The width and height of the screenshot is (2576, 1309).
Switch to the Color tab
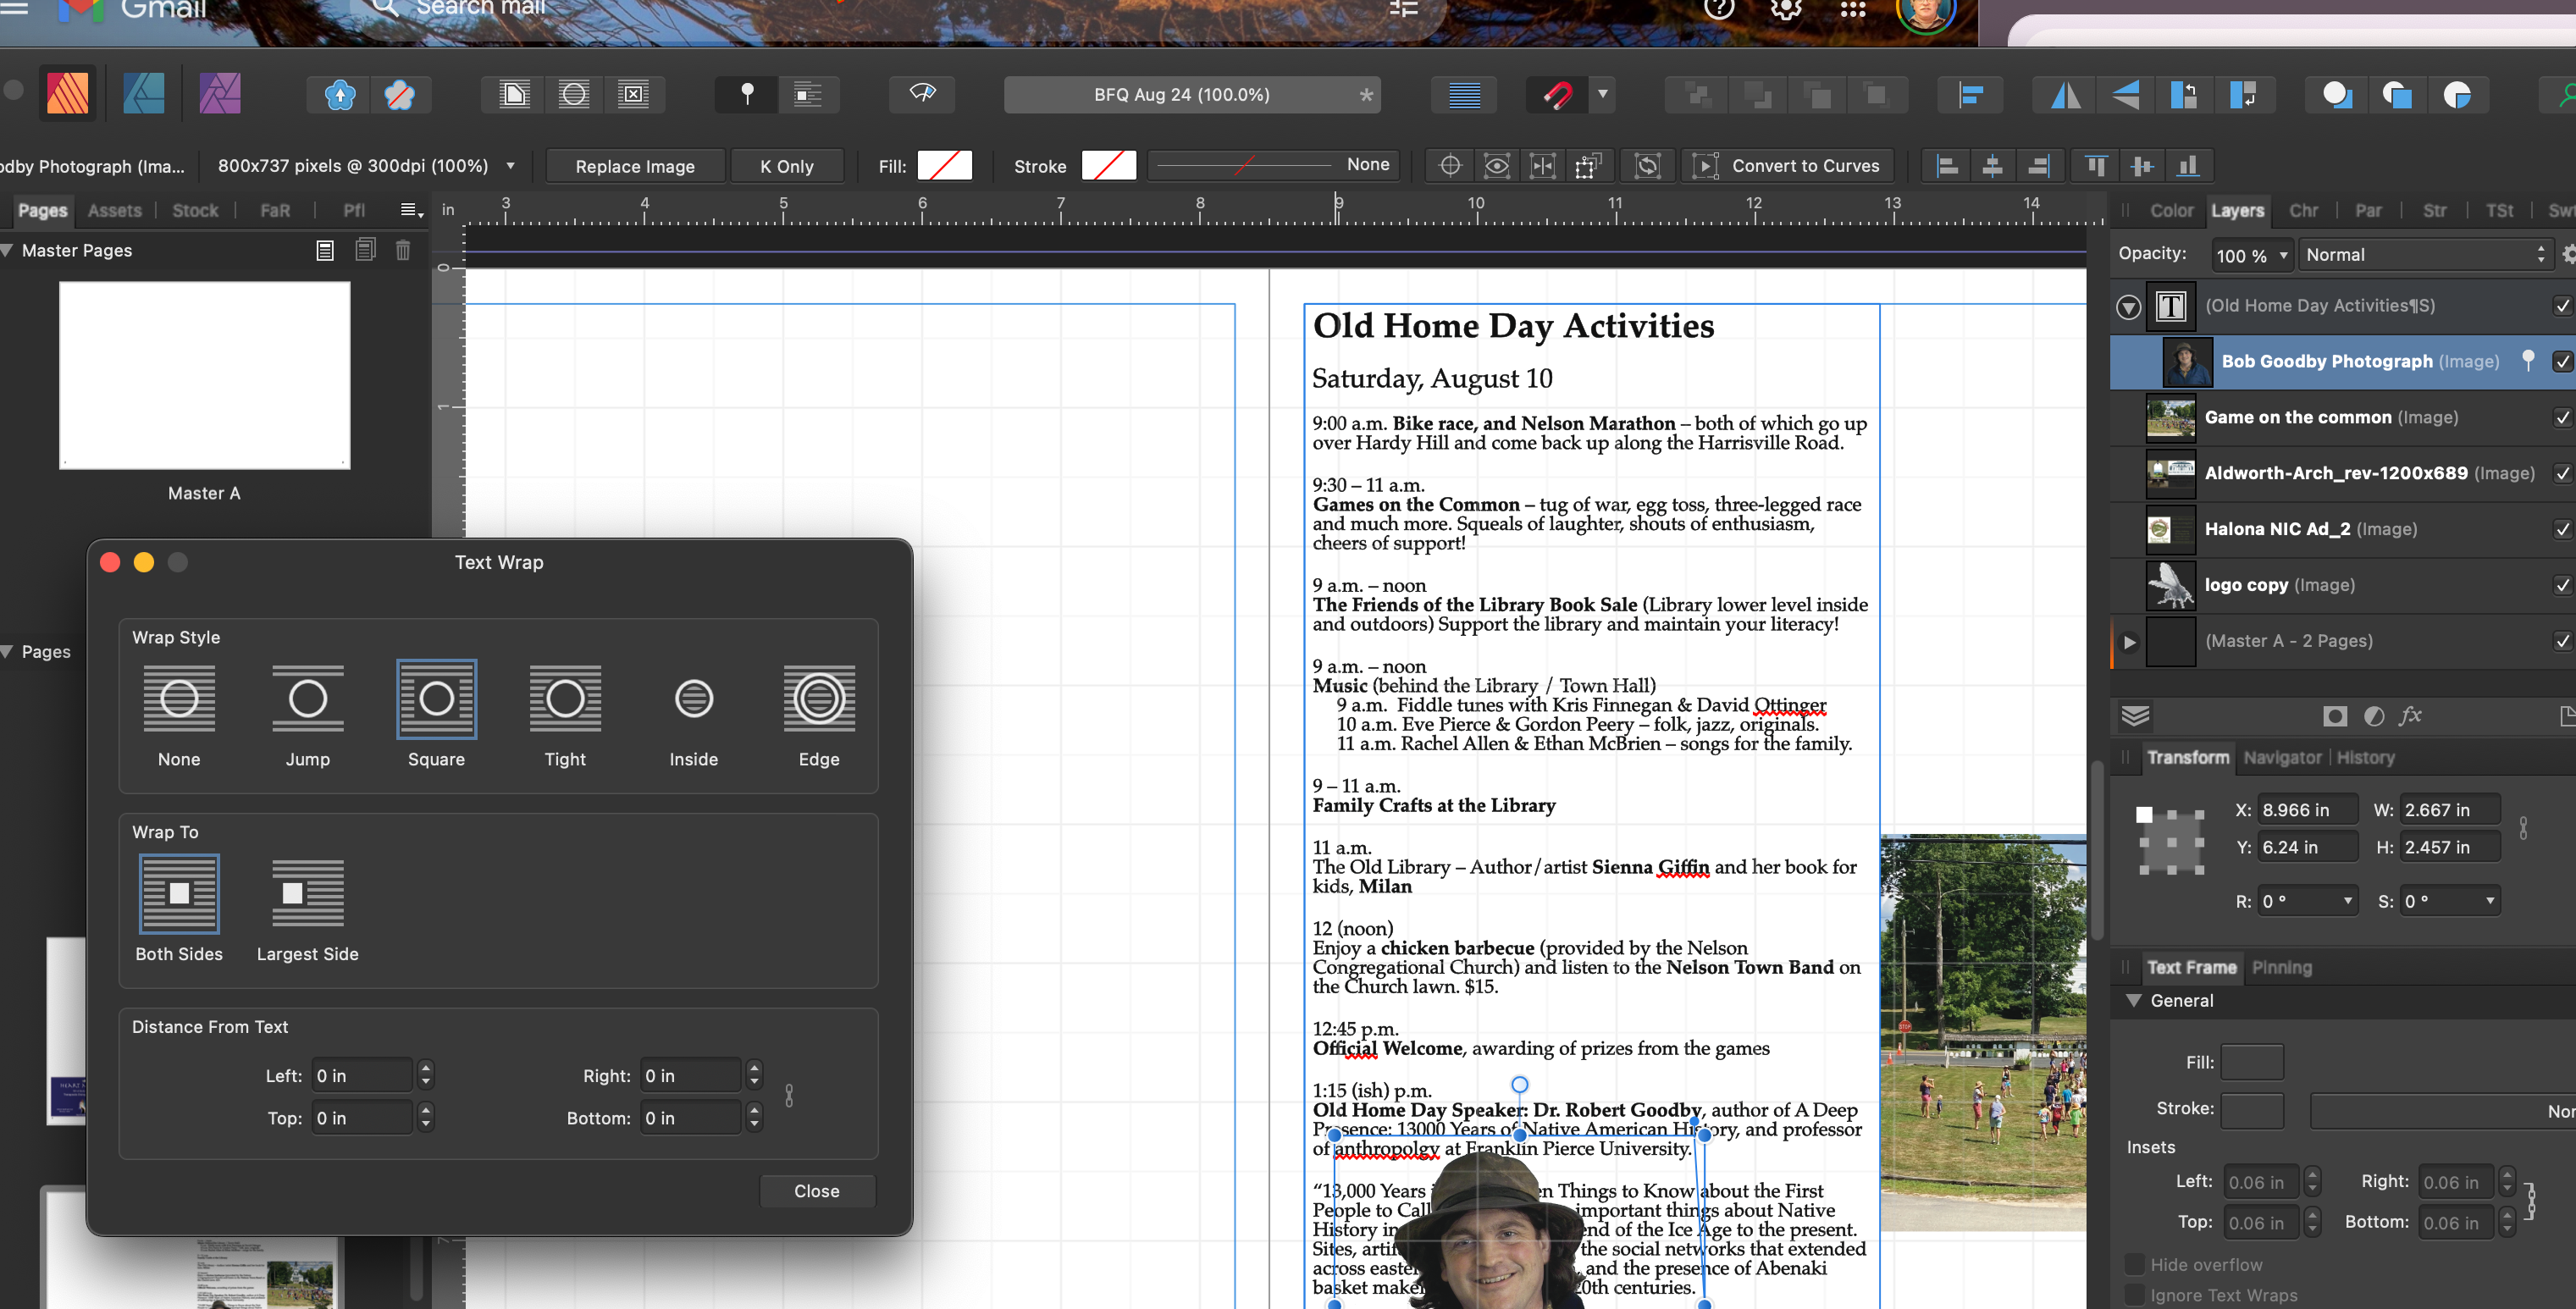2172,210
